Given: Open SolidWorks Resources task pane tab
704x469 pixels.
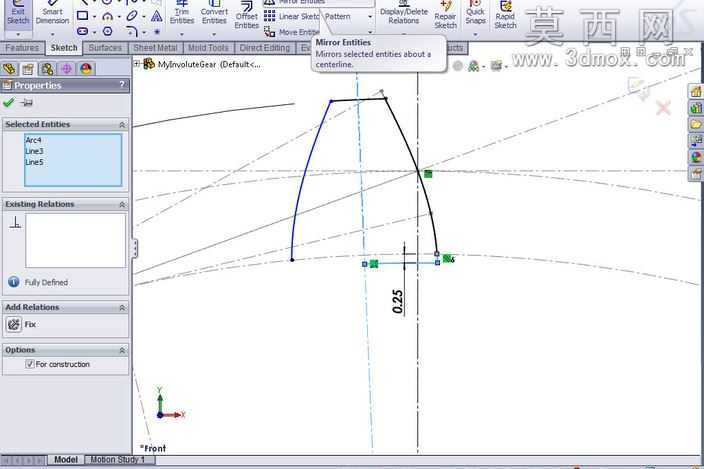Looking at the screenshot, I should click(x=696, y=92).
